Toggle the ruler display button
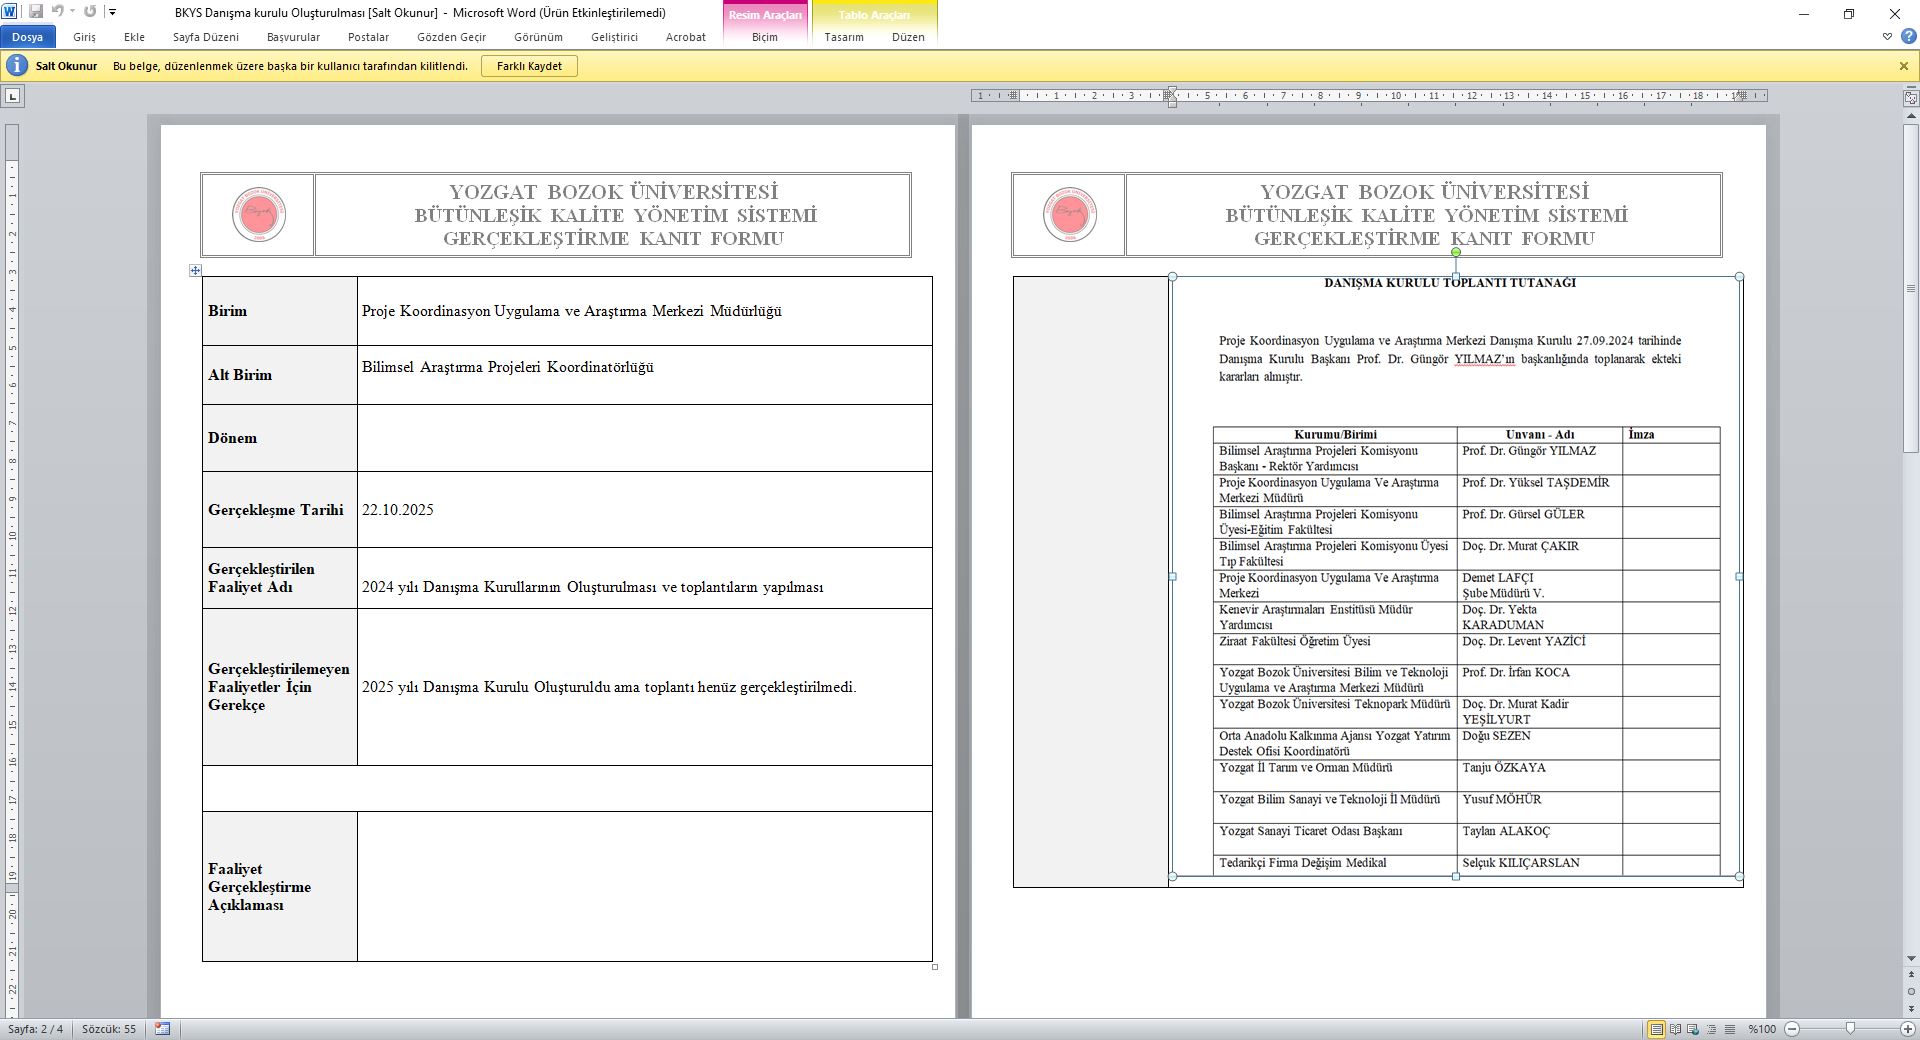The image size is (1920, 1040). (x=1911, y=97)
